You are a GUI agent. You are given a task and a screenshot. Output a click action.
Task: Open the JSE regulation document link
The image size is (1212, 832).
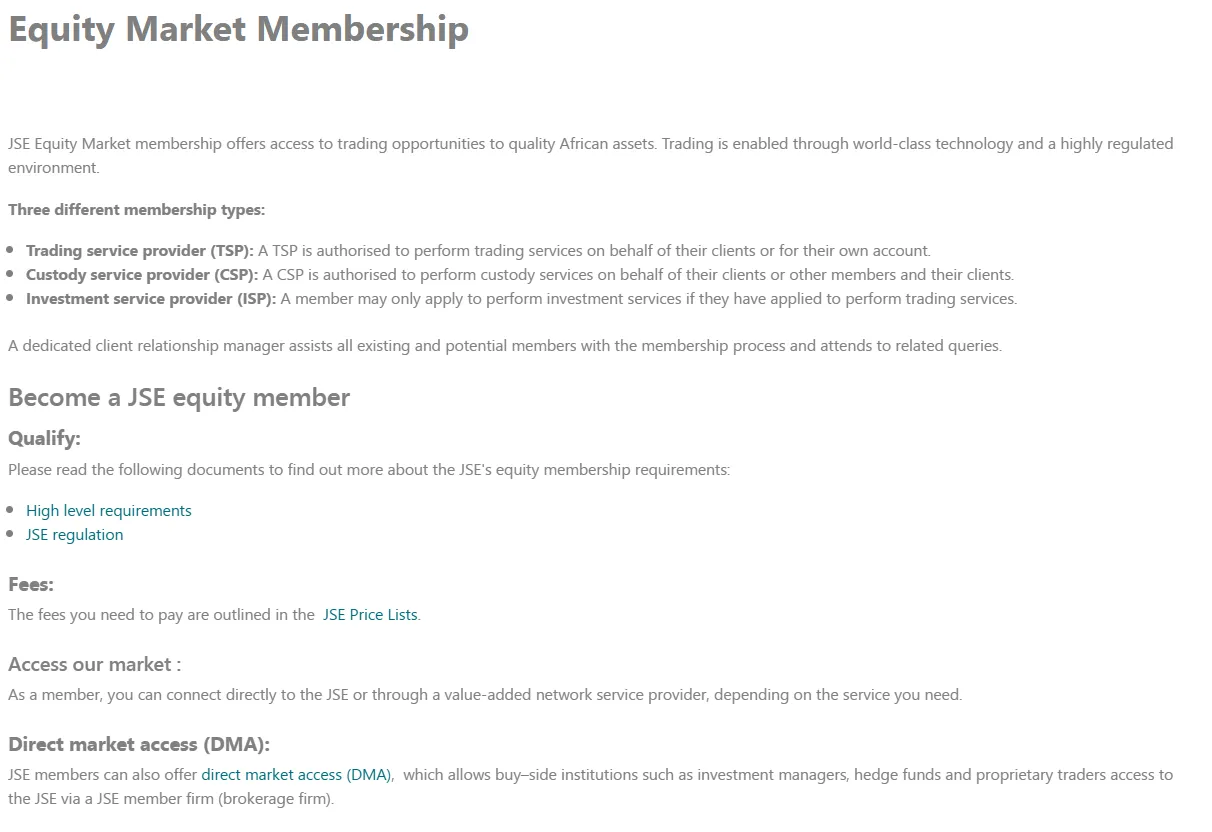(75, 535)
